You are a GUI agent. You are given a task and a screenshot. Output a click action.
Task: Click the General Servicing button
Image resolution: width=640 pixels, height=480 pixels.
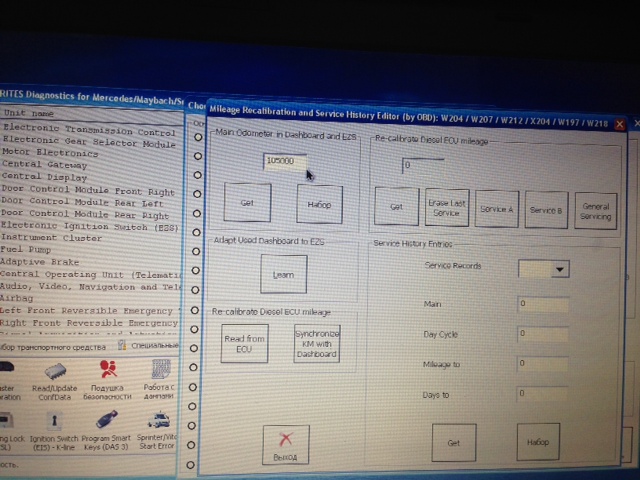click(596, 211)
